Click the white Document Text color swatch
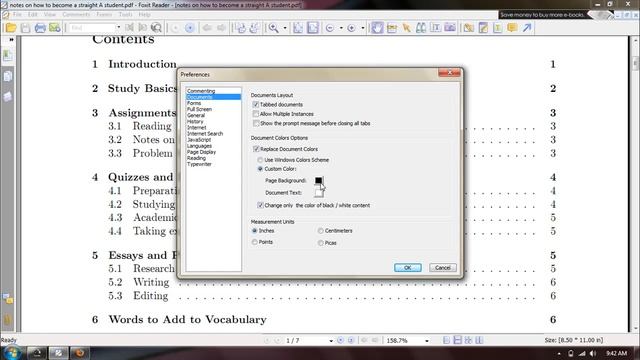The width and height of the screenshot is (640, 360). (318, 193)
